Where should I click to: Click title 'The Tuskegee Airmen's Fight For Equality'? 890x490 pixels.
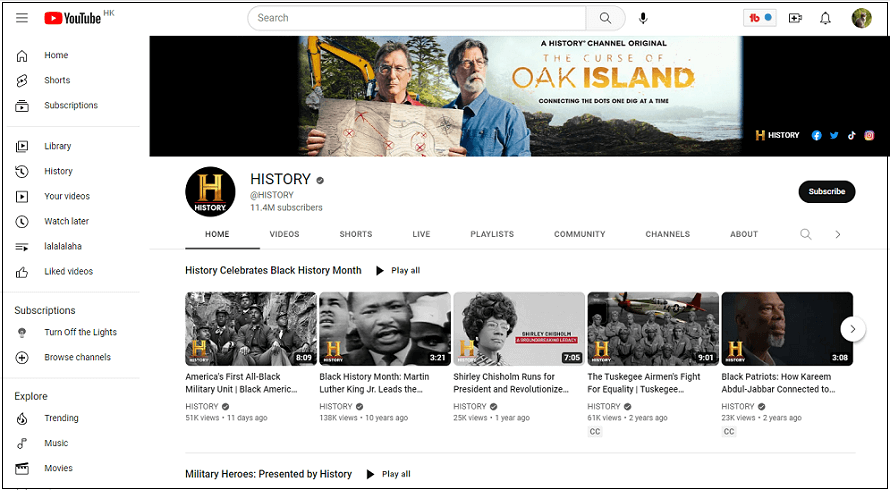(644, 383)
